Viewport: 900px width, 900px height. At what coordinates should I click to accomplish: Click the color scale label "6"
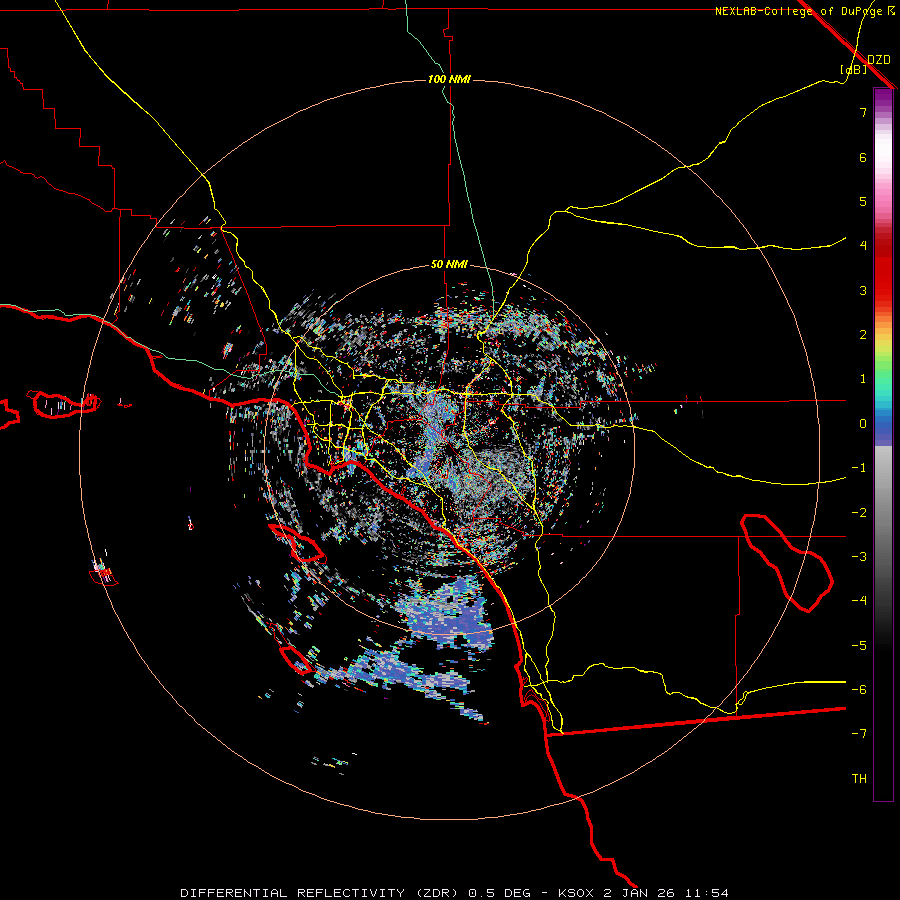click(863, 157)
